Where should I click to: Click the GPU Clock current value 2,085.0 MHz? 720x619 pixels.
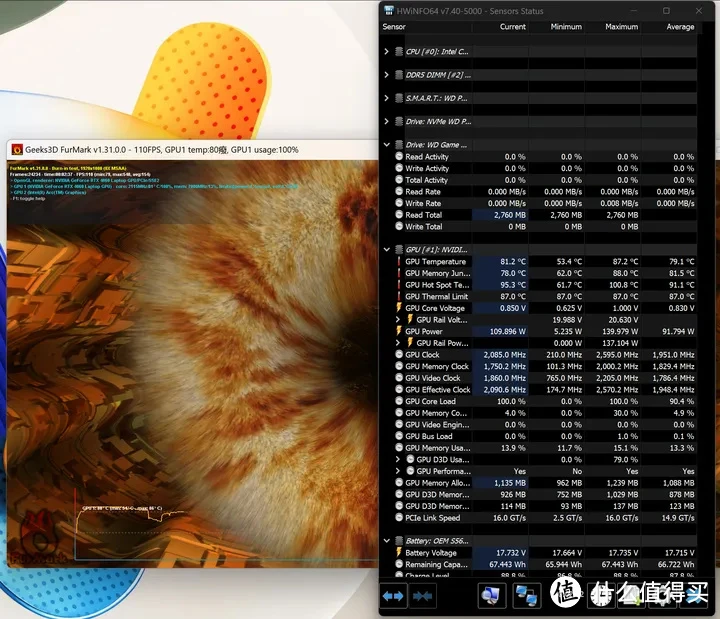(505, 355)
